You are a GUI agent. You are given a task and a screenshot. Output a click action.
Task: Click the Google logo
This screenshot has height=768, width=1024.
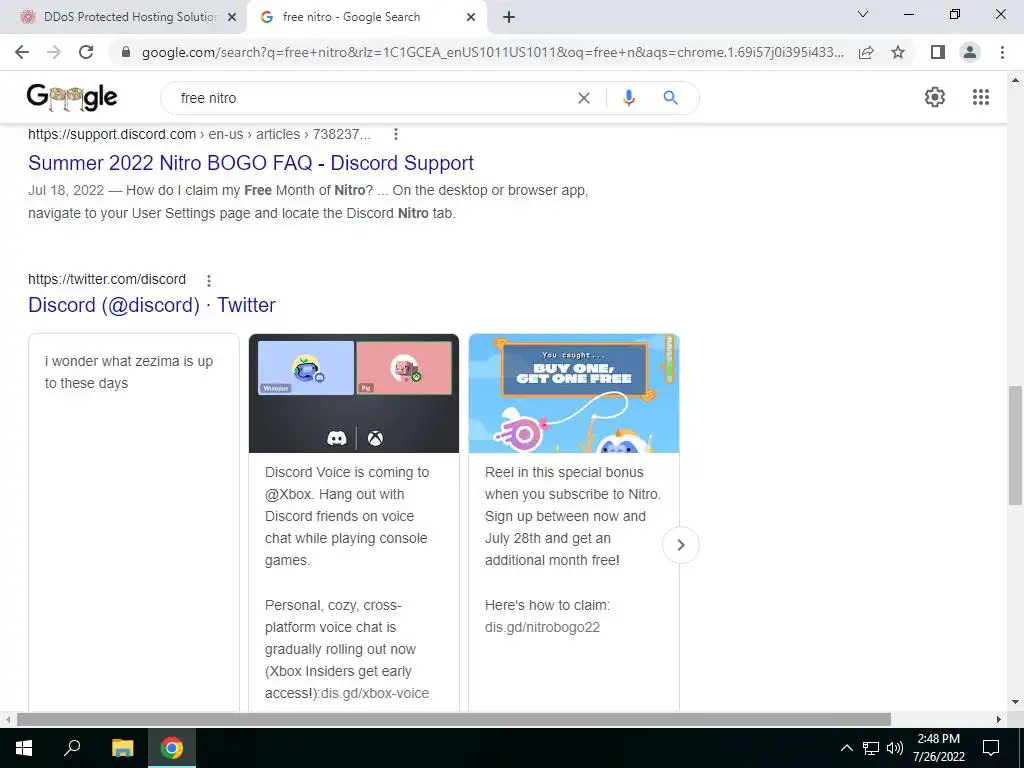pos(72,97)
